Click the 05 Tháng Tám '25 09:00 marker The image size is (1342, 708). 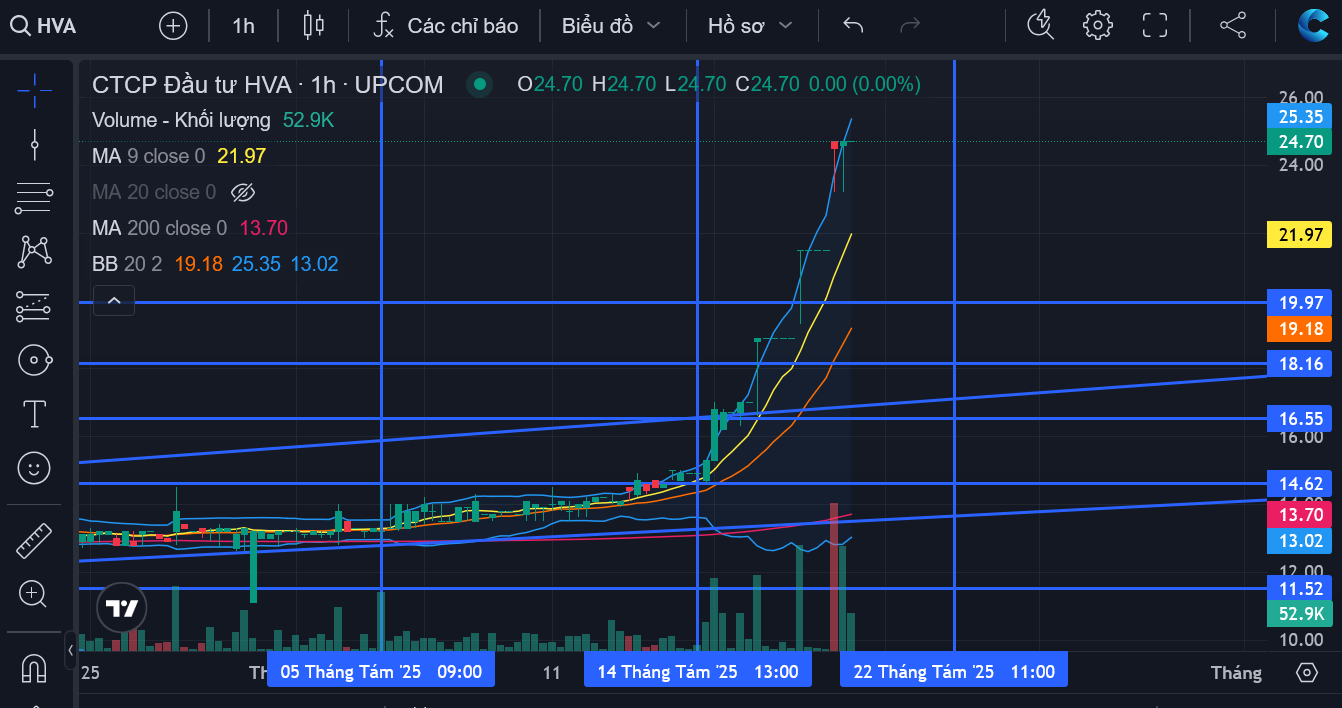tap(381, 672)
